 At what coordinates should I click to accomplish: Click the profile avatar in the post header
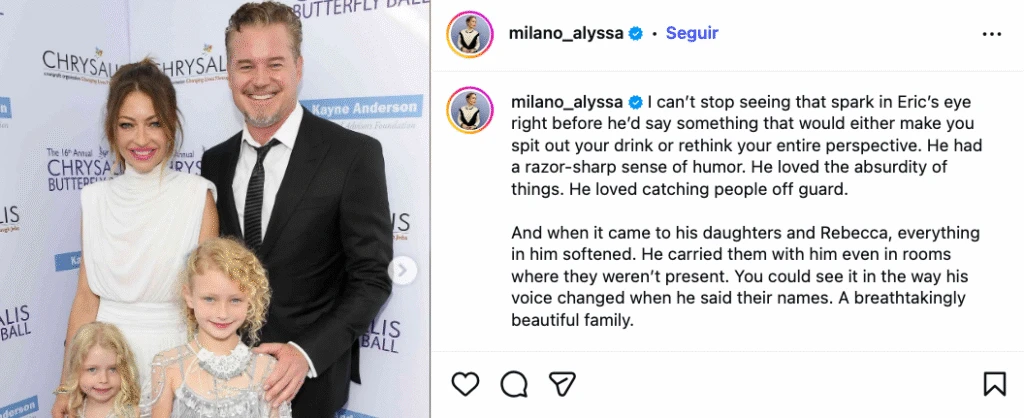pos(468,34)
